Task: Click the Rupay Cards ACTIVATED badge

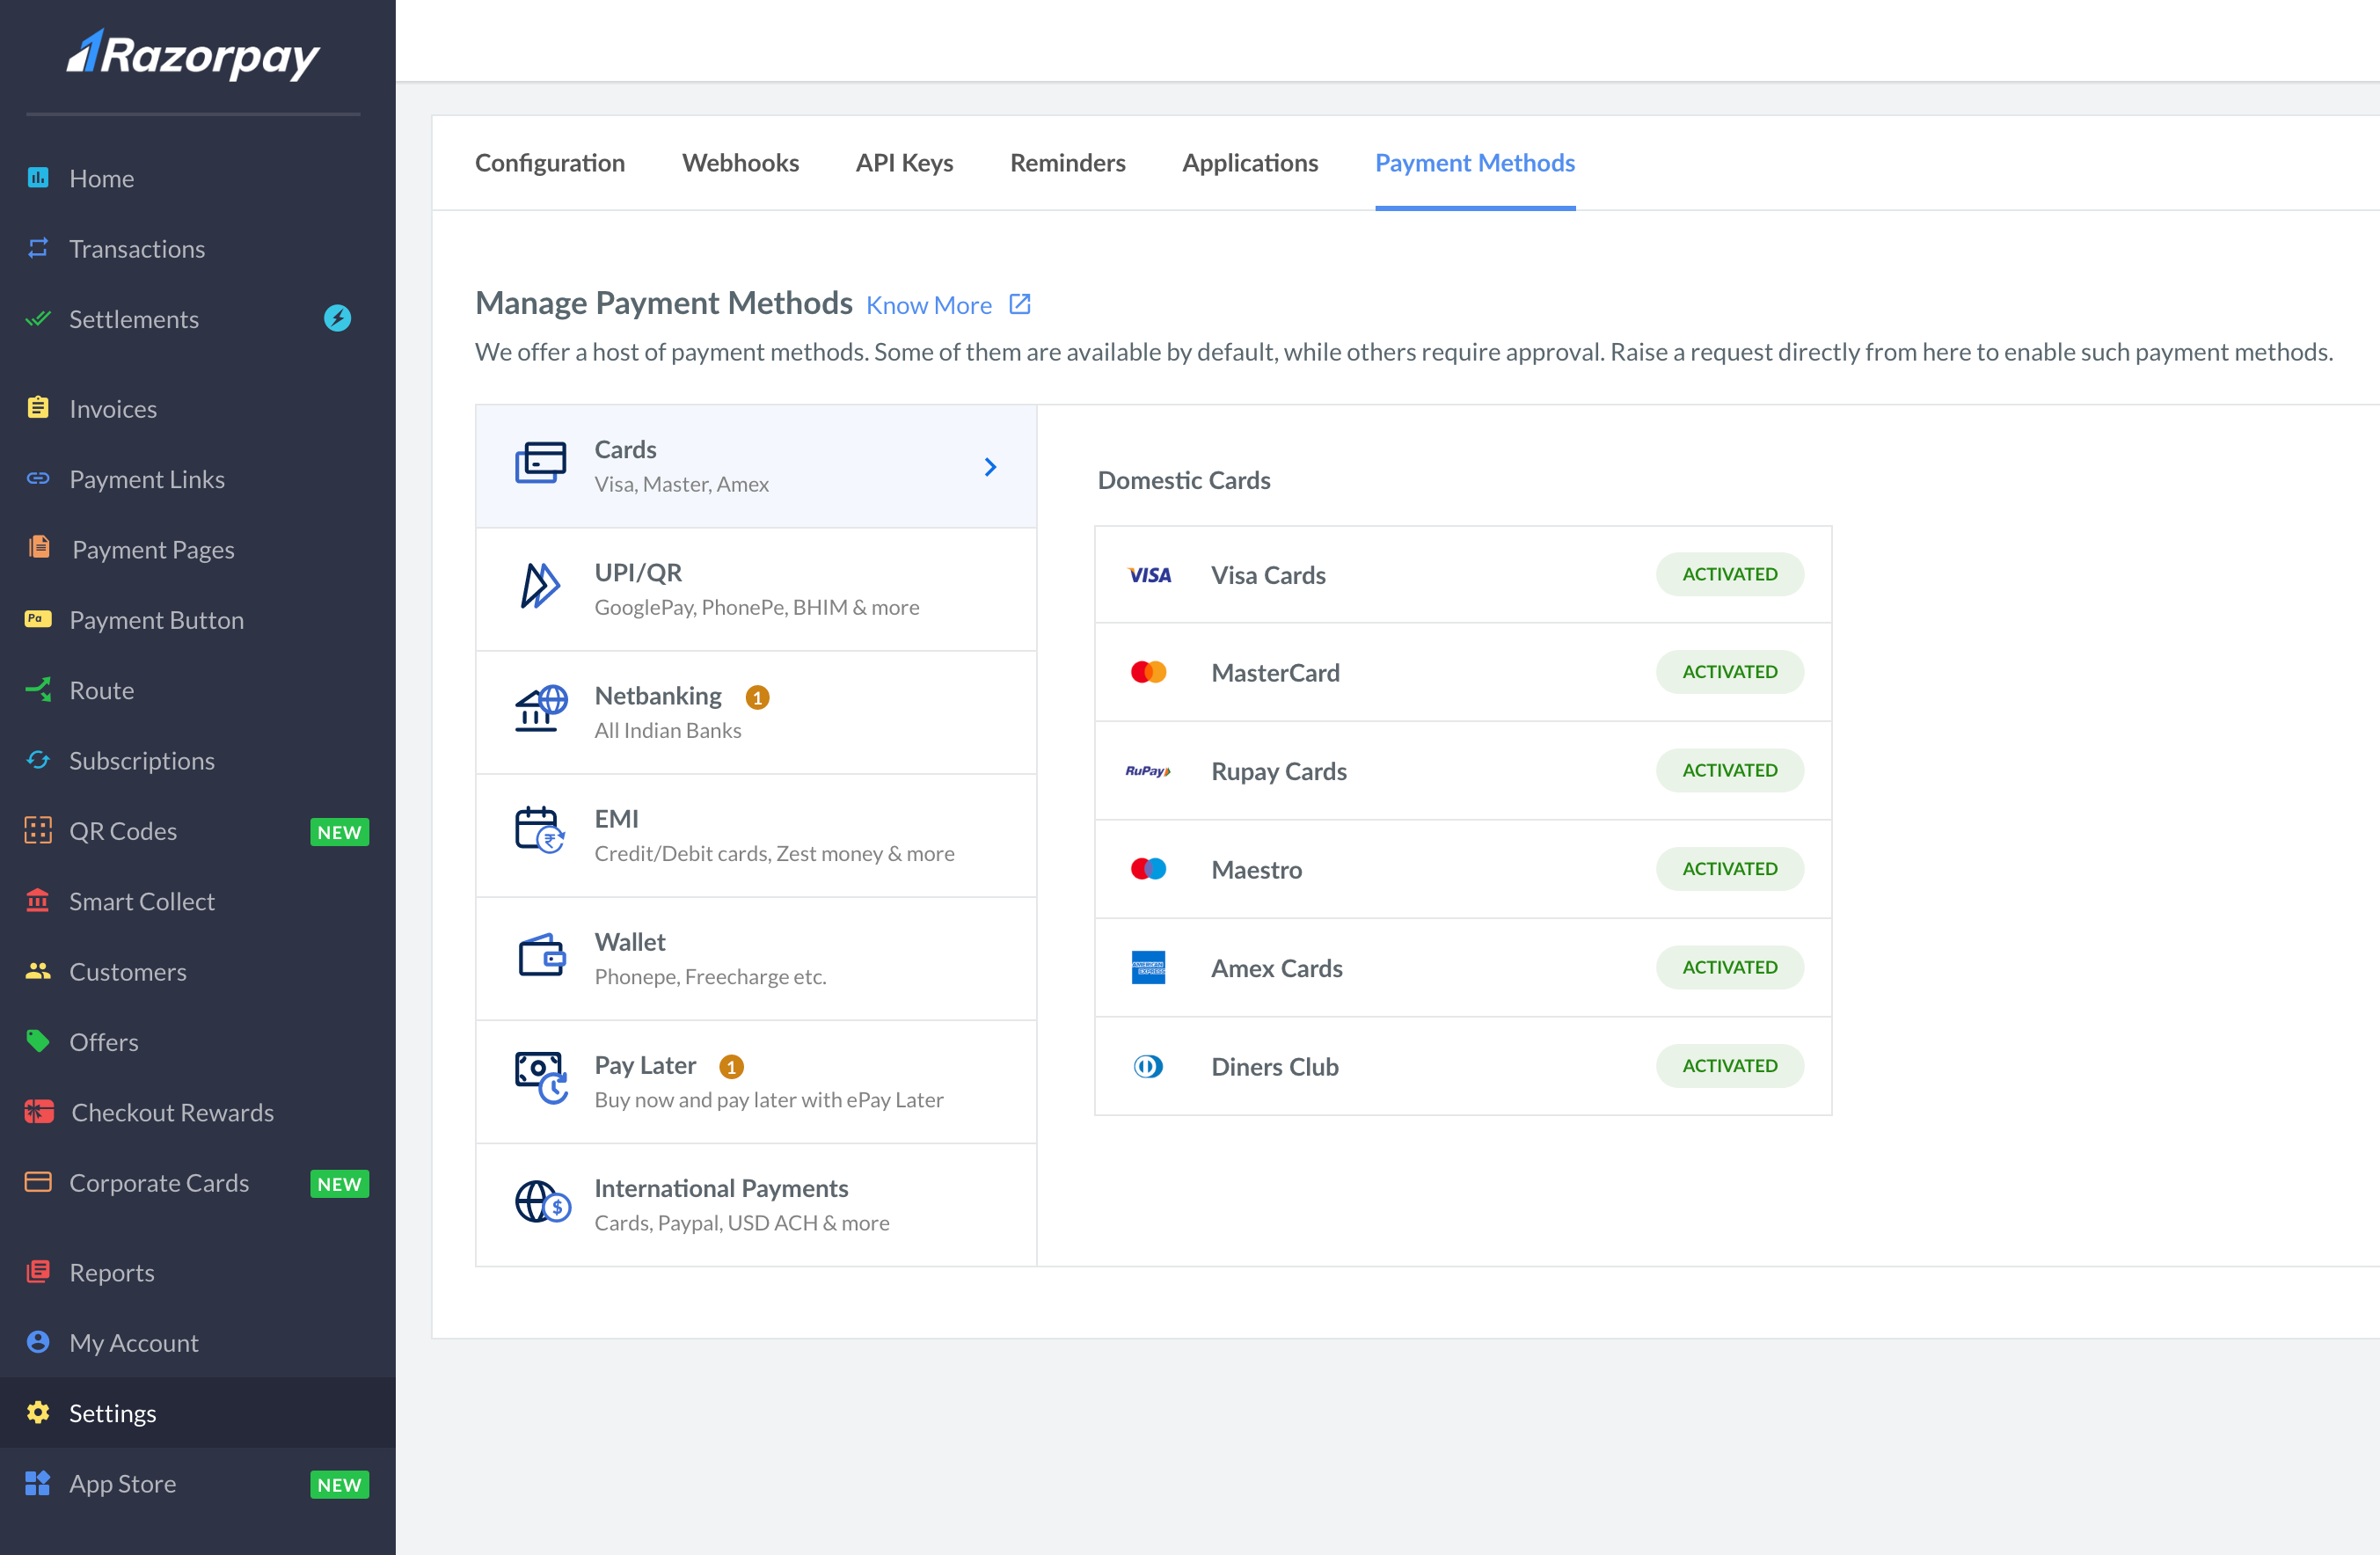Action: (1729, 770)
